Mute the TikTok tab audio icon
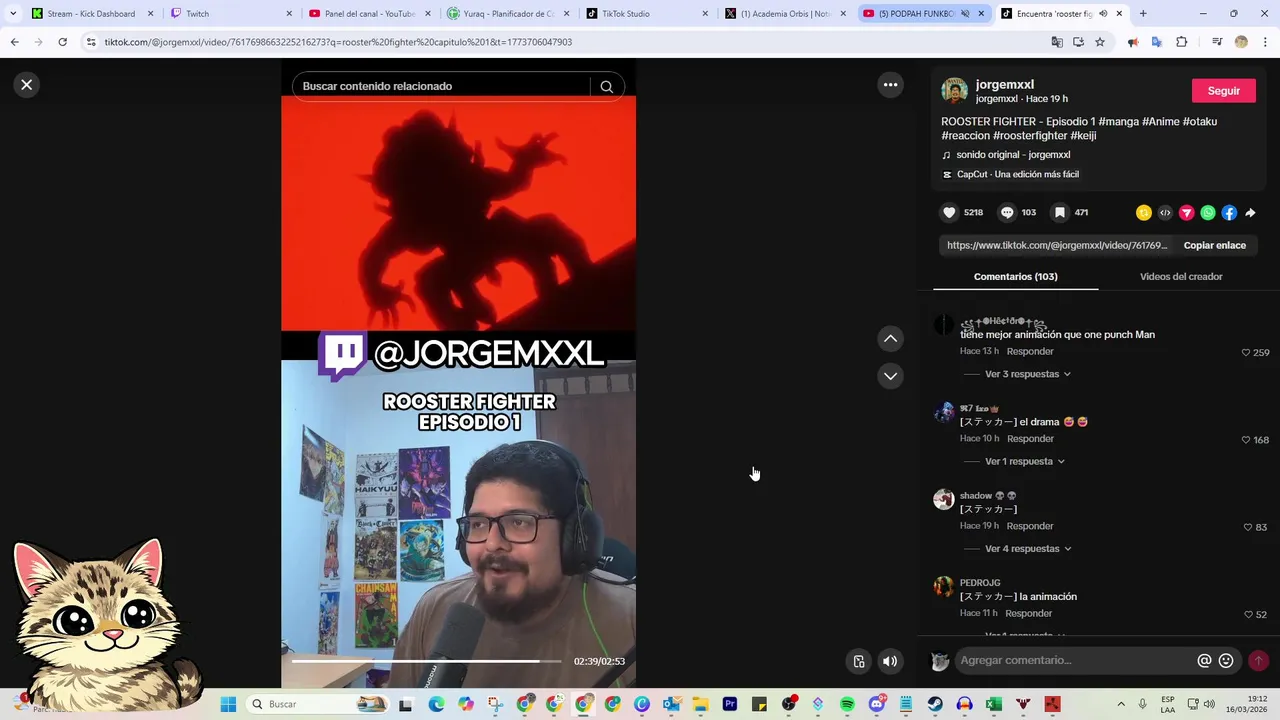The image size is (1280, 720). [1103, 14]
